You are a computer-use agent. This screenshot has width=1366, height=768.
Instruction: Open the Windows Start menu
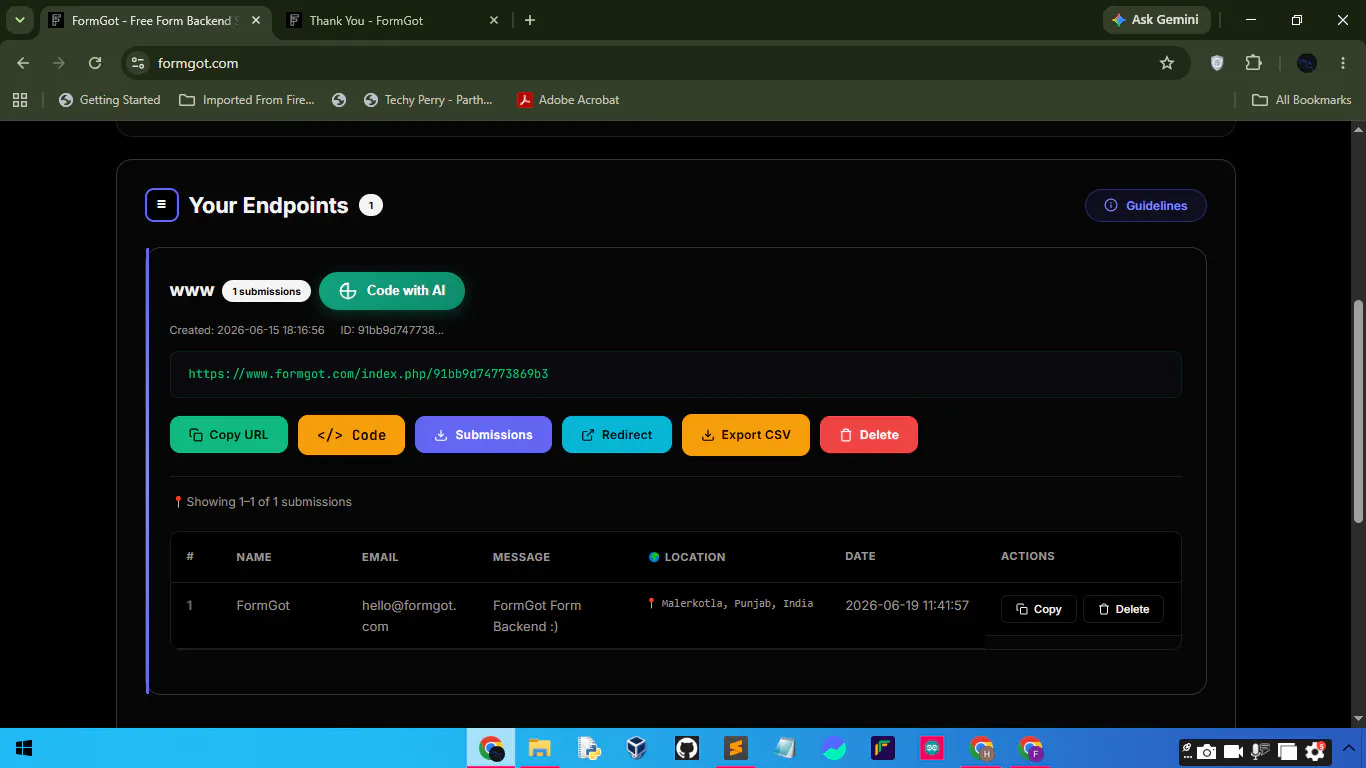(24, 748)
